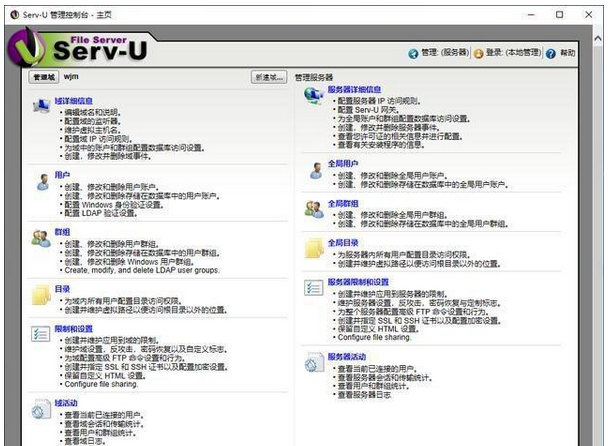Click the 群组 groups icon
Viewport: 608px width, 446px height.
tap(41, 238)
